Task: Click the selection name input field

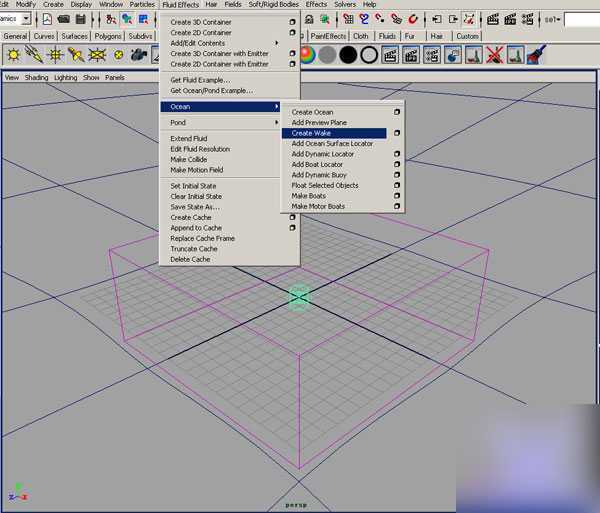Action: click(x=582, y=20)
